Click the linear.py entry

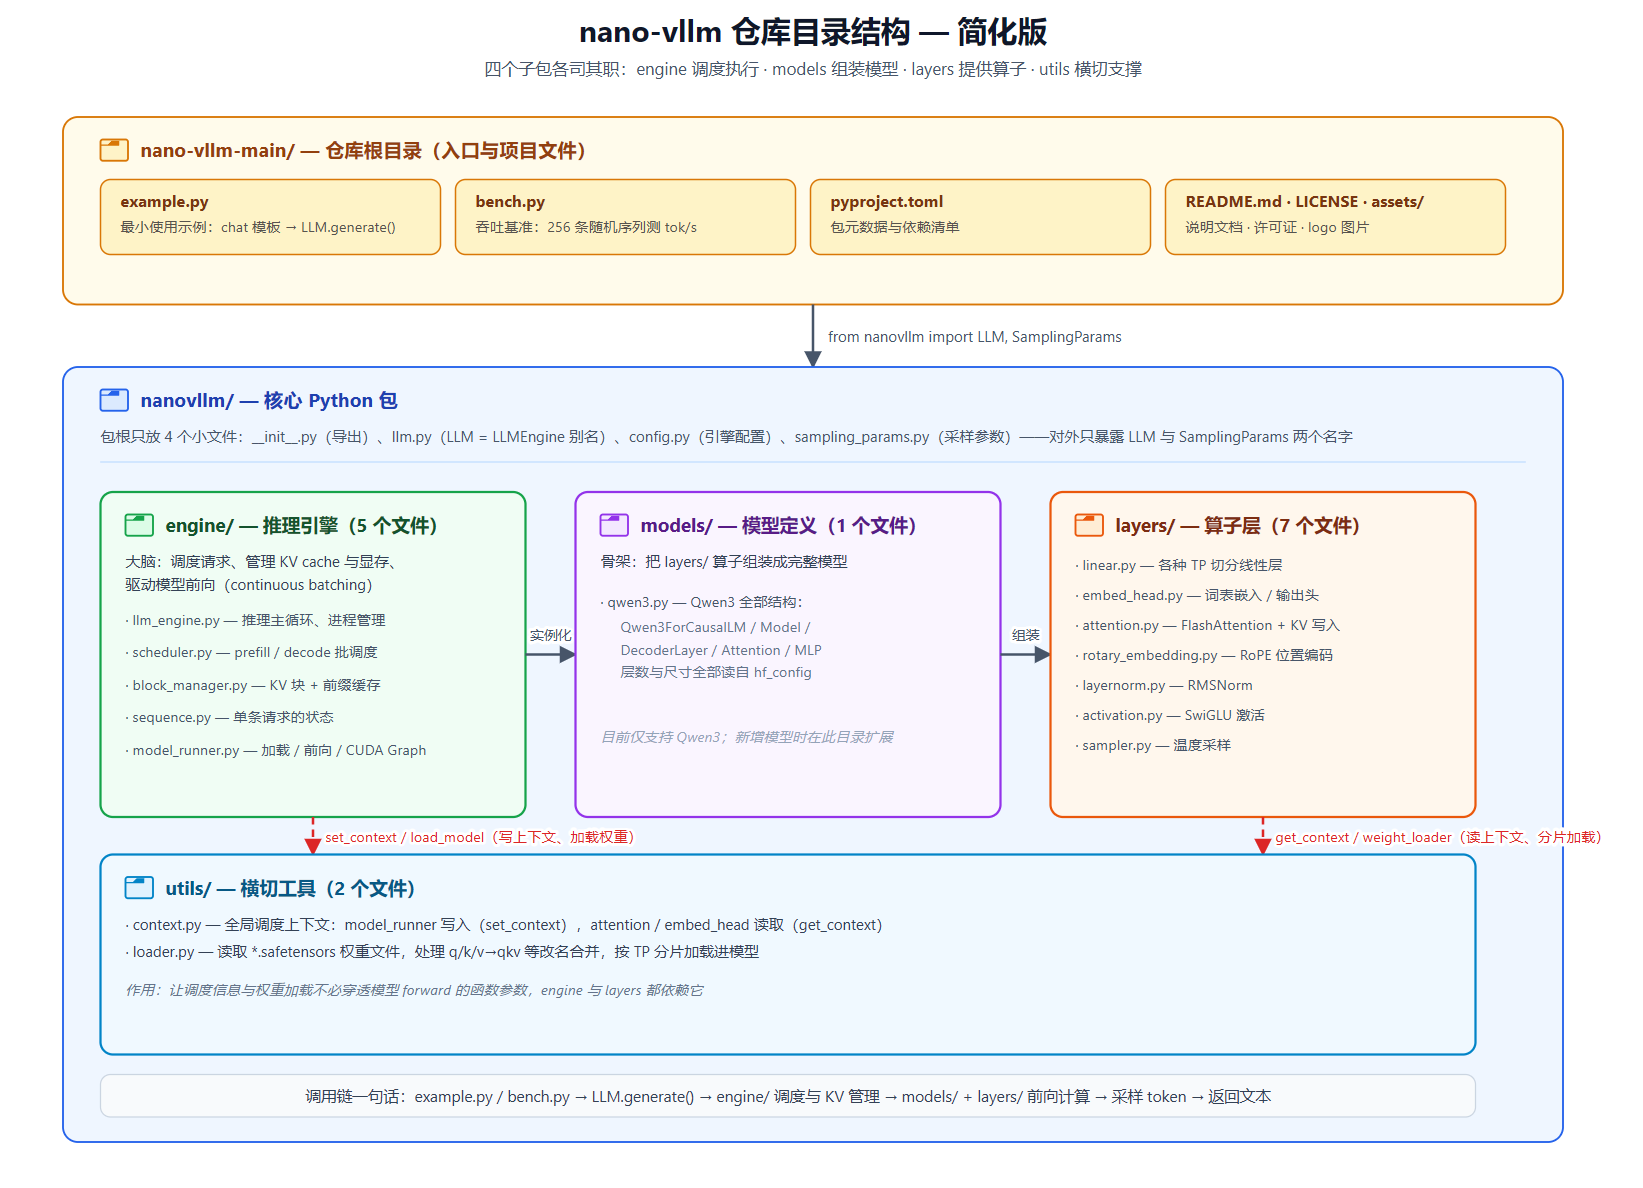click(x=1179, y=565)
